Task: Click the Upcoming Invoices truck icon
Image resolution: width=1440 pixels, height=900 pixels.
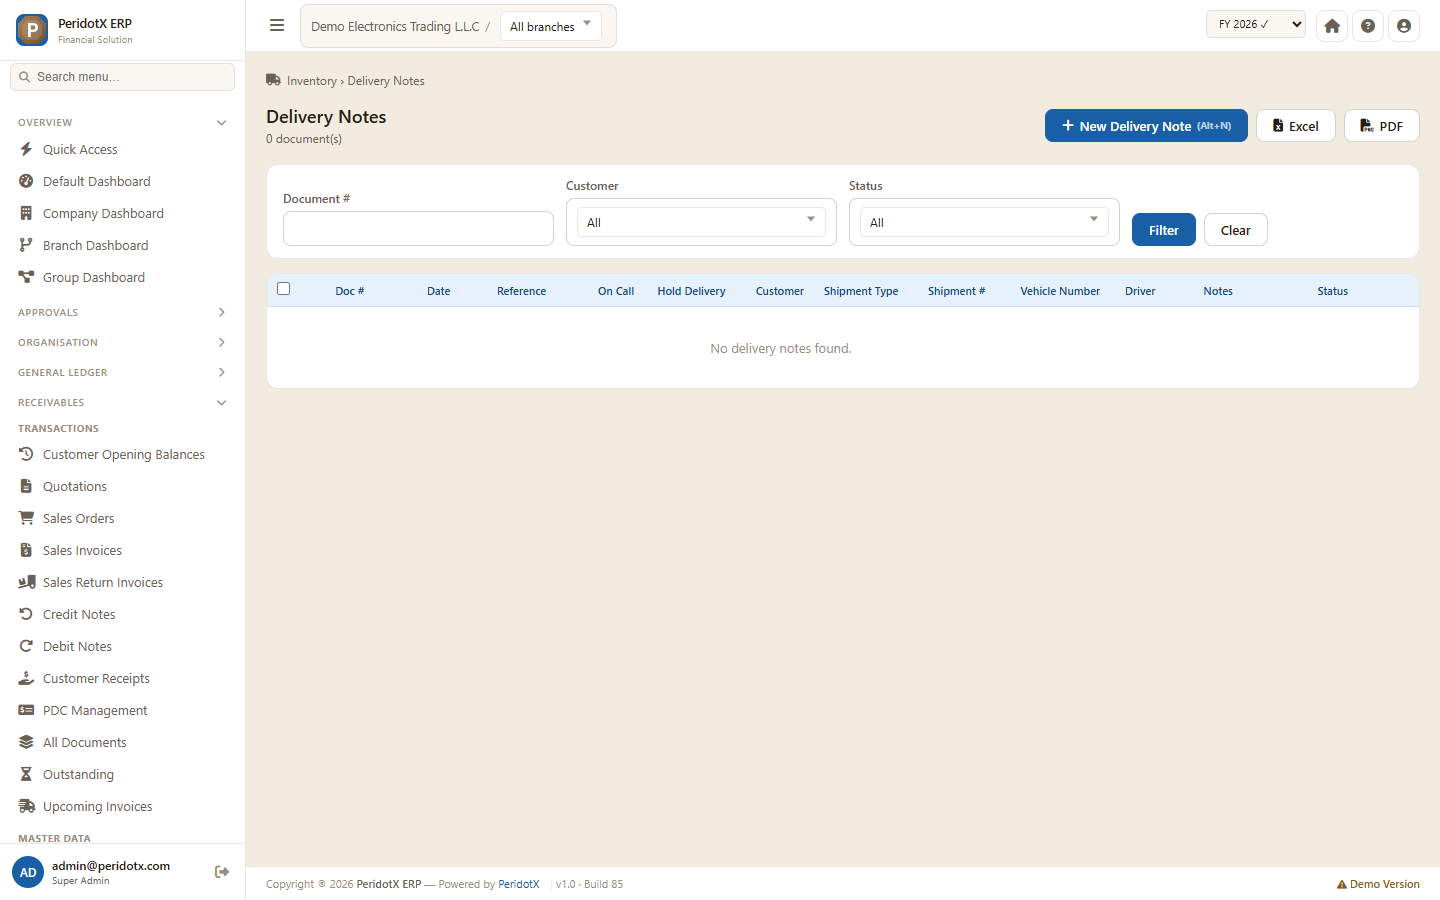Action: (27, 806)
